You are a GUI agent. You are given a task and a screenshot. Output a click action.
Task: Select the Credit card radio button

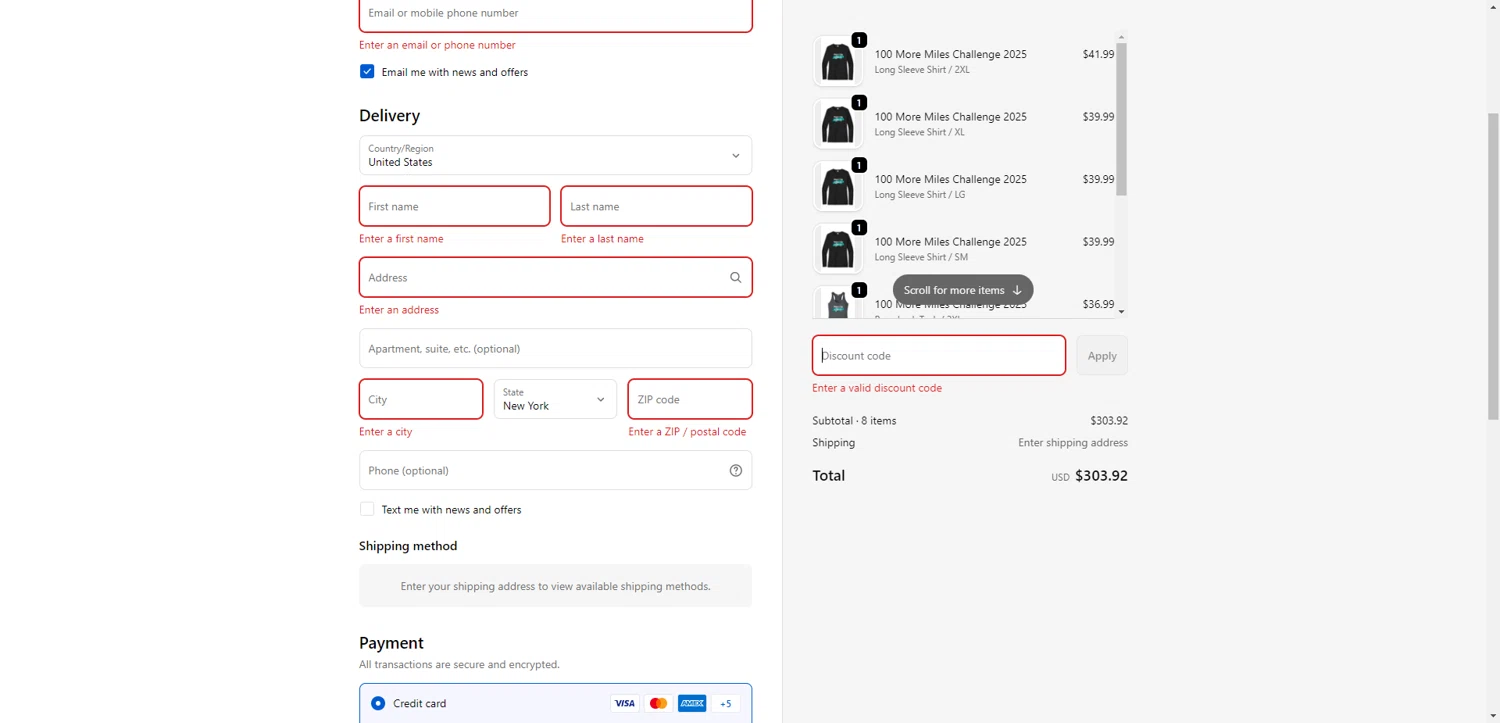click(378, 704)
